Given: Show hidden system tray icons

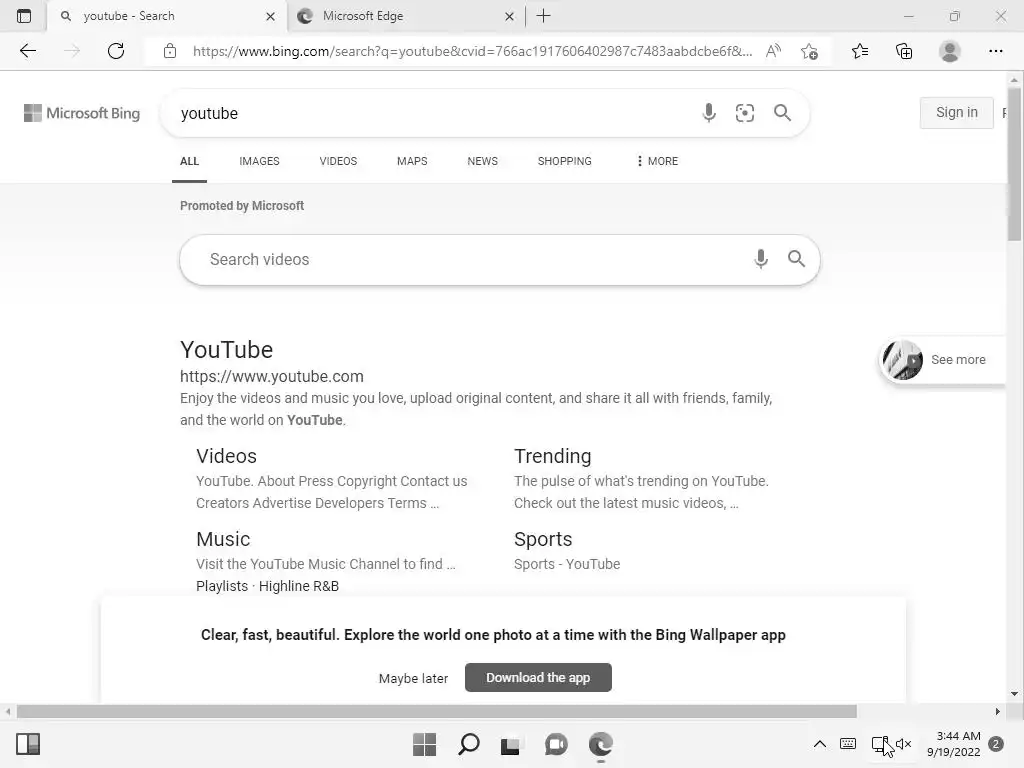Looking at the screenshot, I should 820,744.
